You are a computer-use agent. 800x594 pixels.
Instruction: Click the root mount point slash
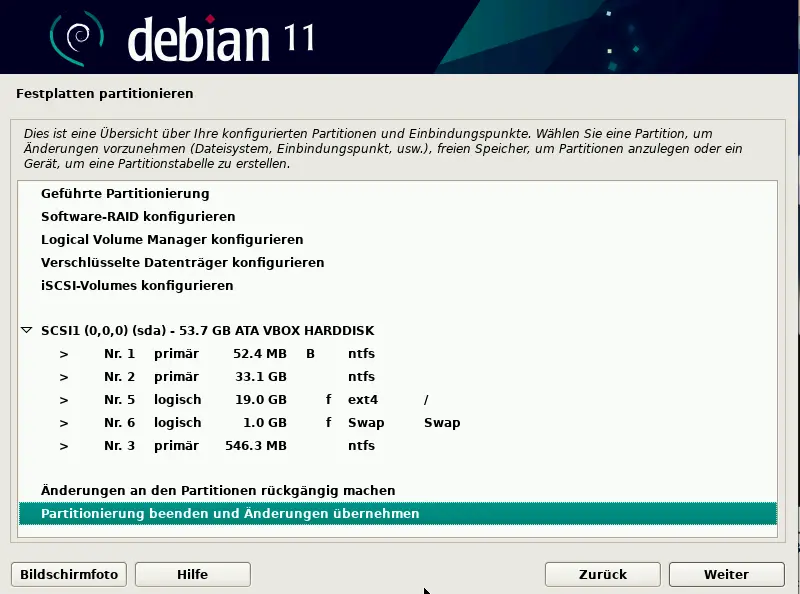426,400
